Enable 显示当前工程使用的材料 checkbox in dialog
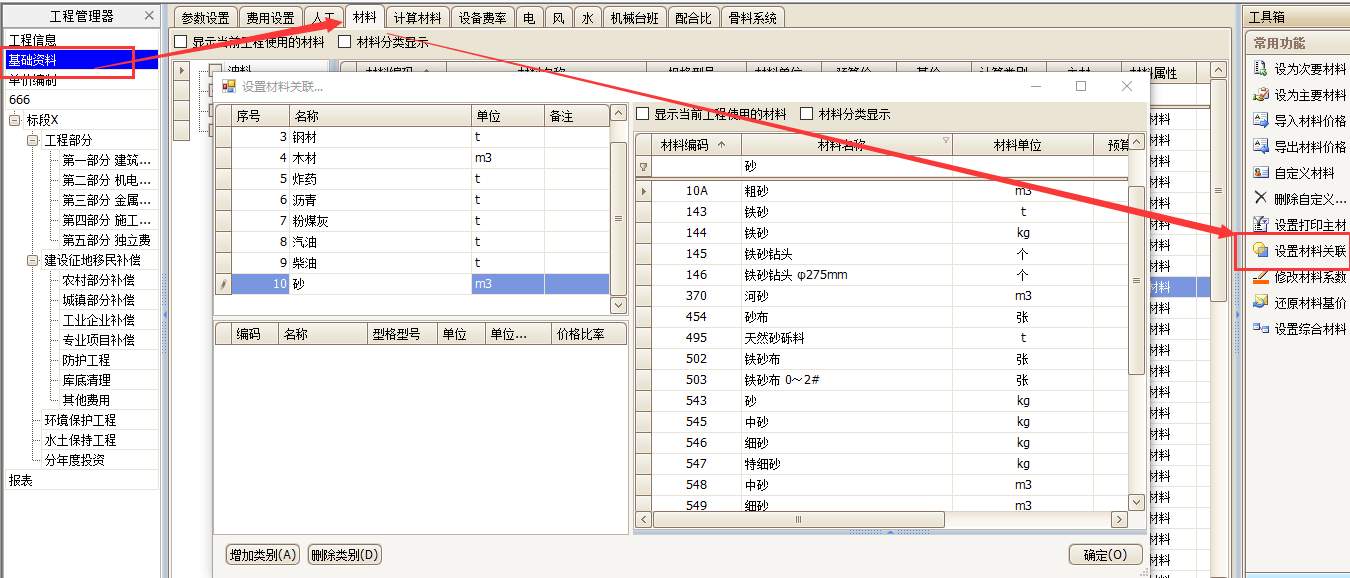The height and width of the screenshot is (578, 1350). 643,114
